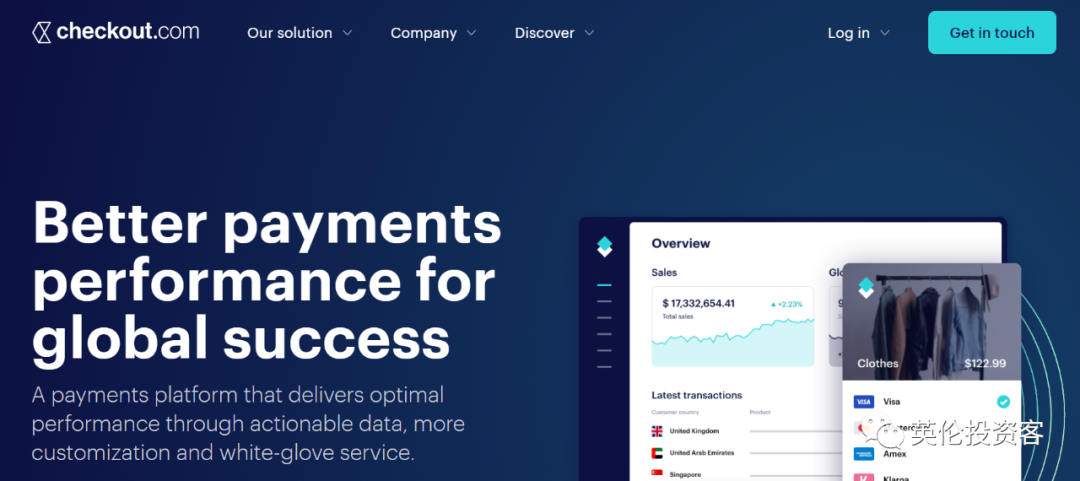Click the Product column header

(760, 413)
